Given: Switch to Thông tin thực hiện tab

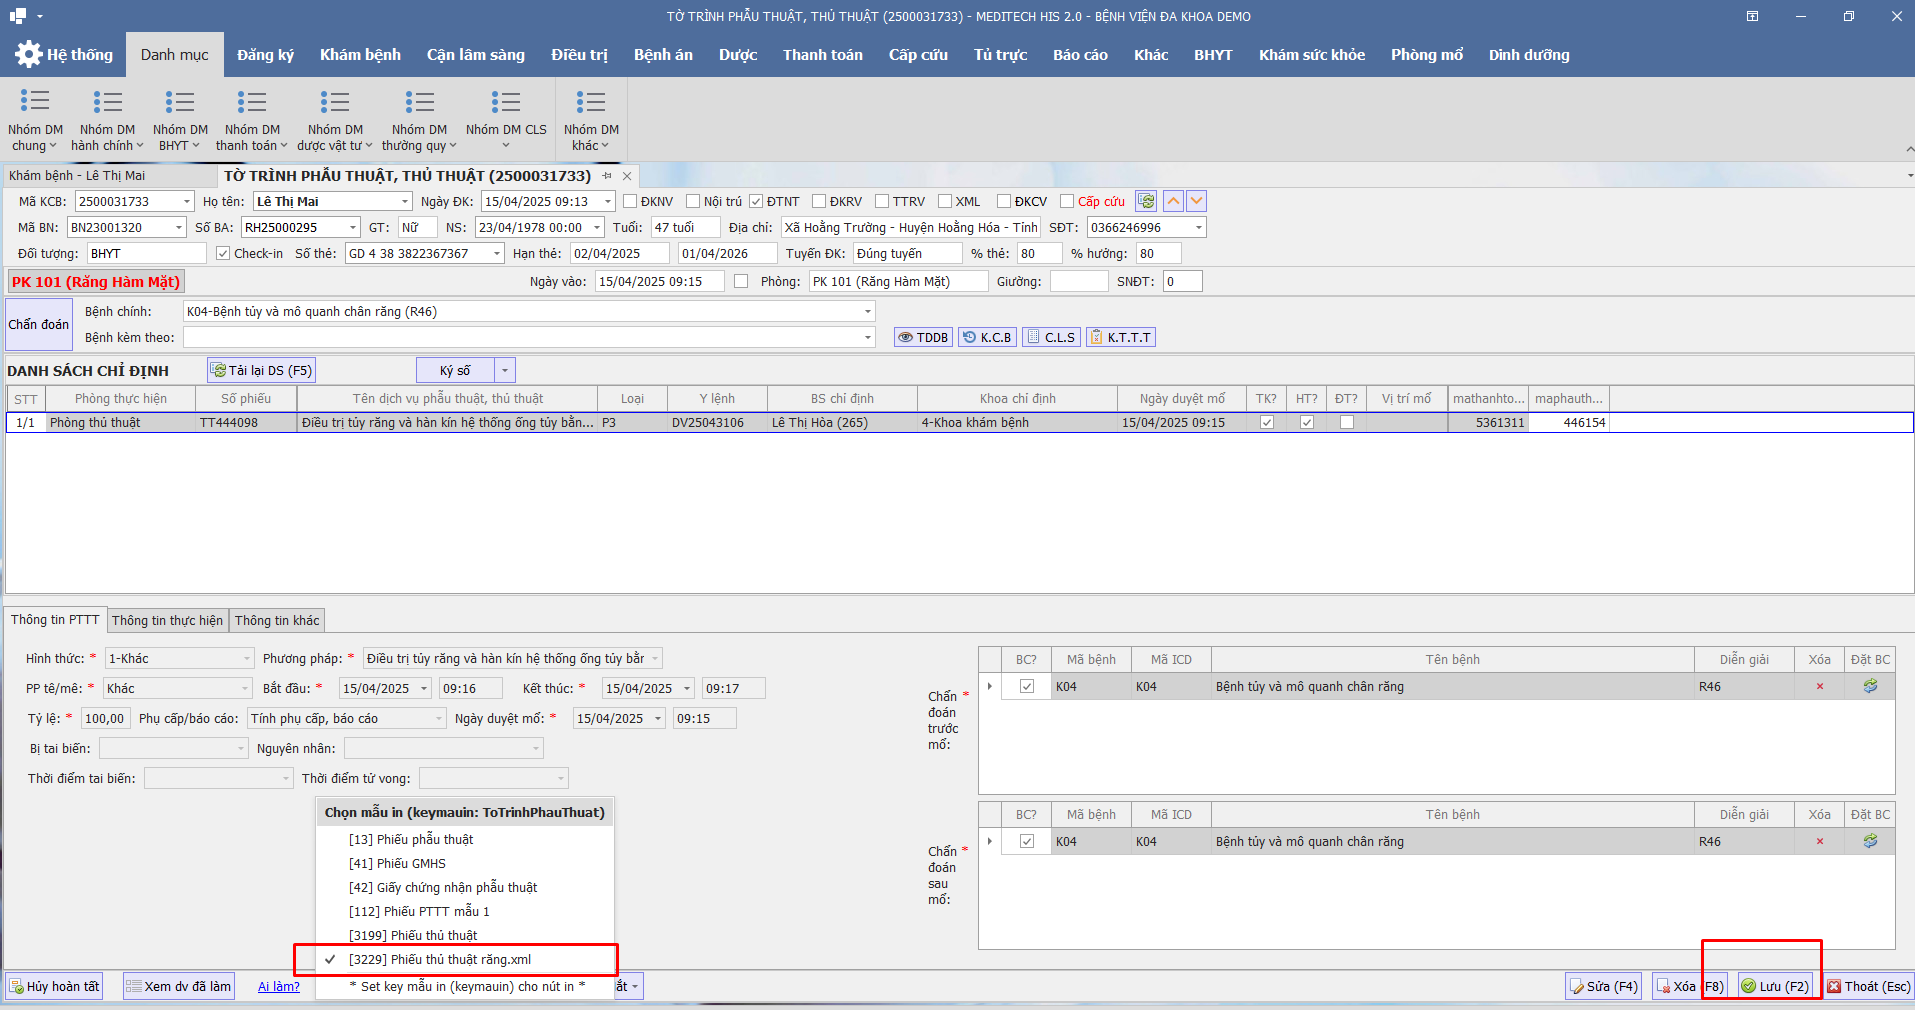Looking at the screenshot, I should (x=167, y=621).
